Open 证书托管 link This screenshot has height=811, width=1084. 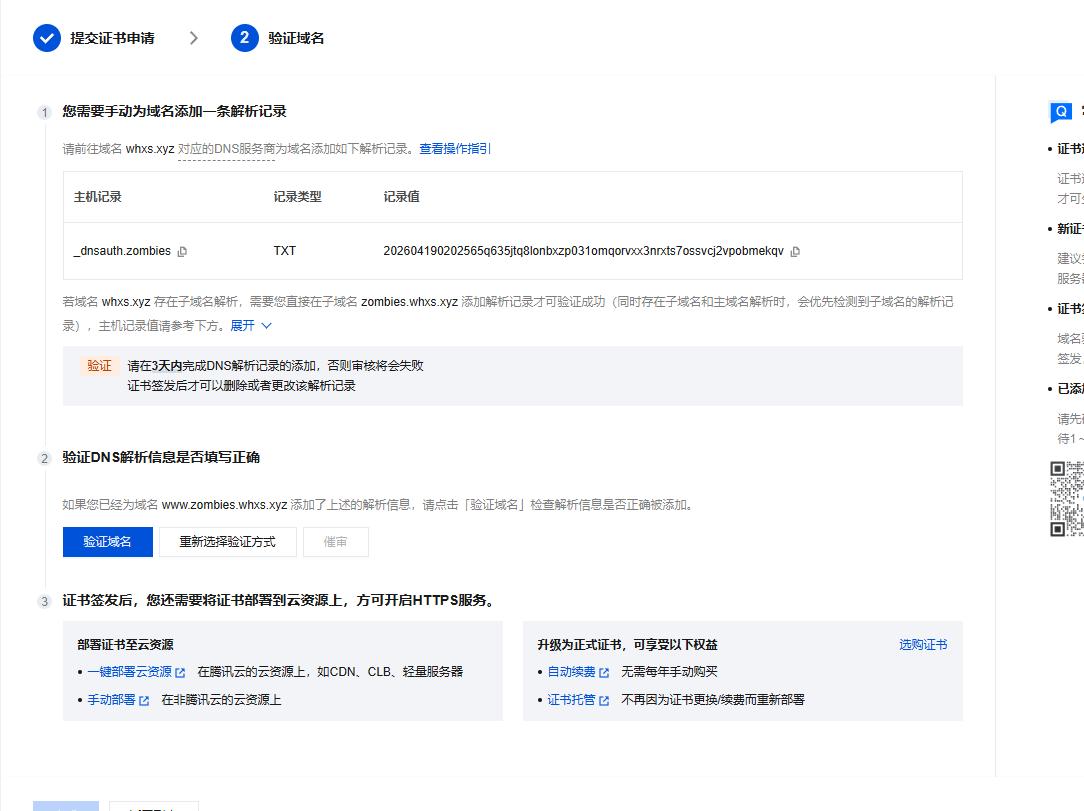point(572,700)
